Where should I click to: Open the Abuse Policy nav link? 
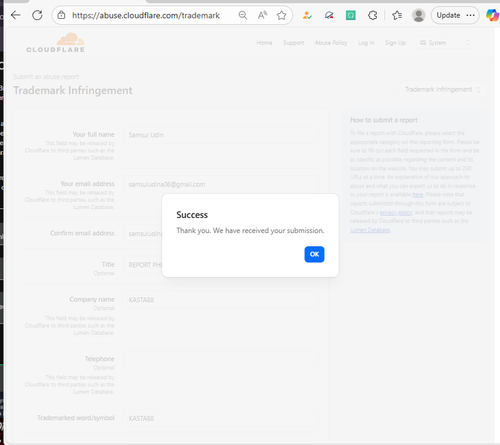coord(331,43)
